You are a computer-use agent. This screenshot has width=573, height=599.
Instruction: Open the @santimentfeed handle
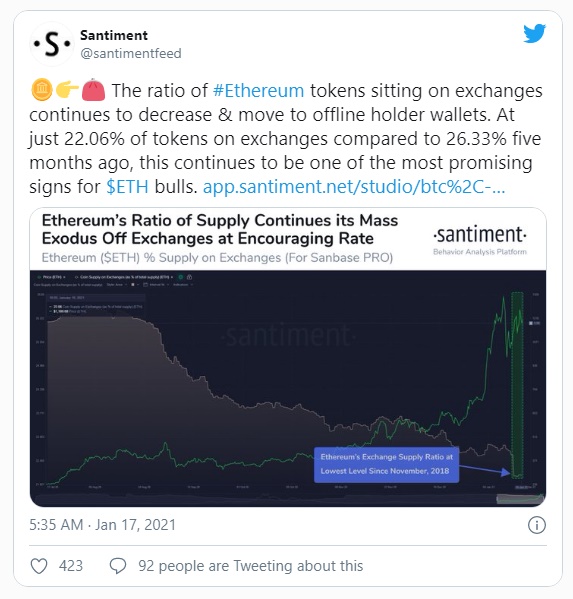click(131, 53)
